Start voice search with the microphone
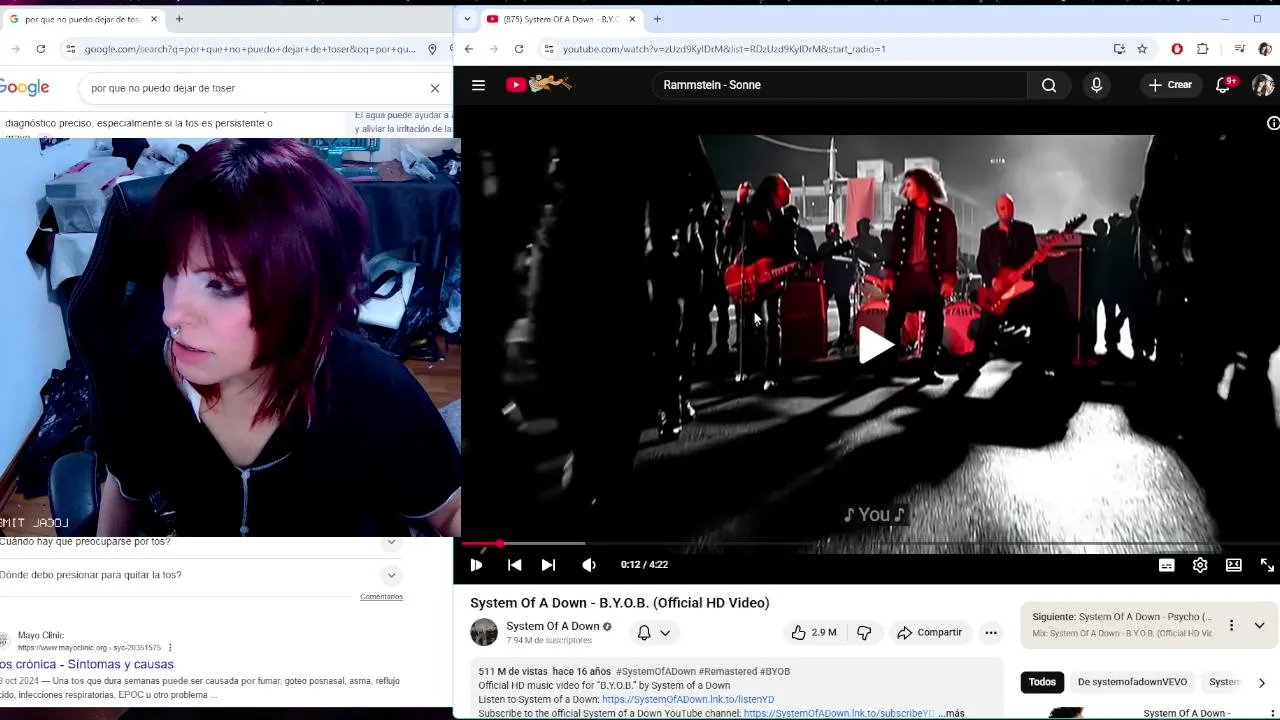 coord(1096,85)
